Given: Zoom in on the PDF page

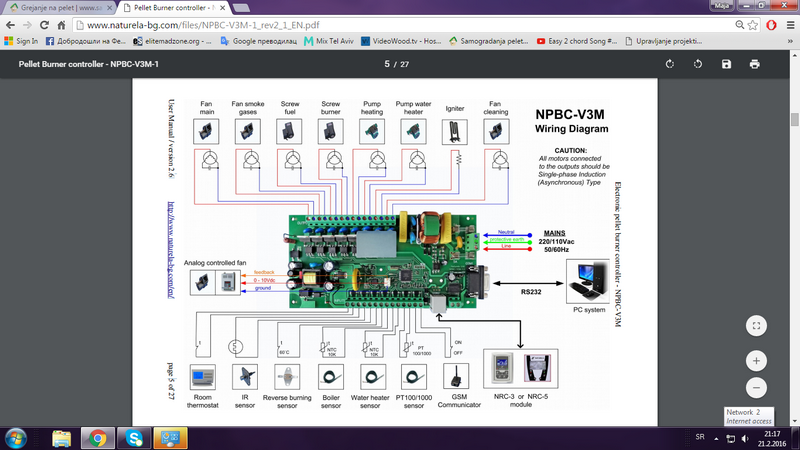Looking at the screenshot, I should (756, 360).
